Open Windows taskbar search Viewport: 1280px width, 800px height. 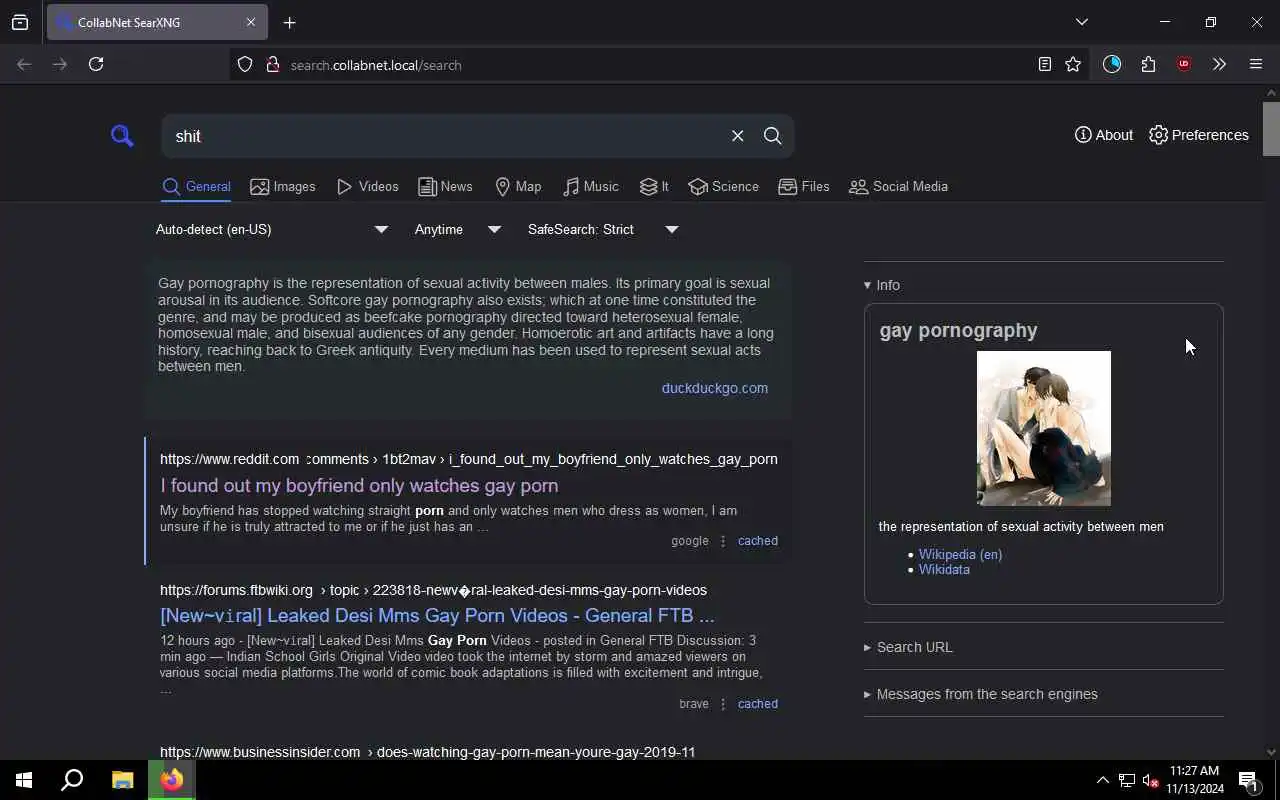tap(72, 780)
